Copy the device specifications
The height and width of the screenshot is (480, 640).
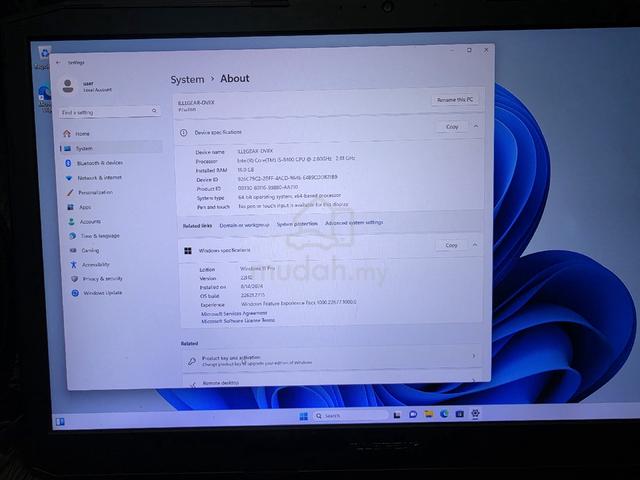452,127
